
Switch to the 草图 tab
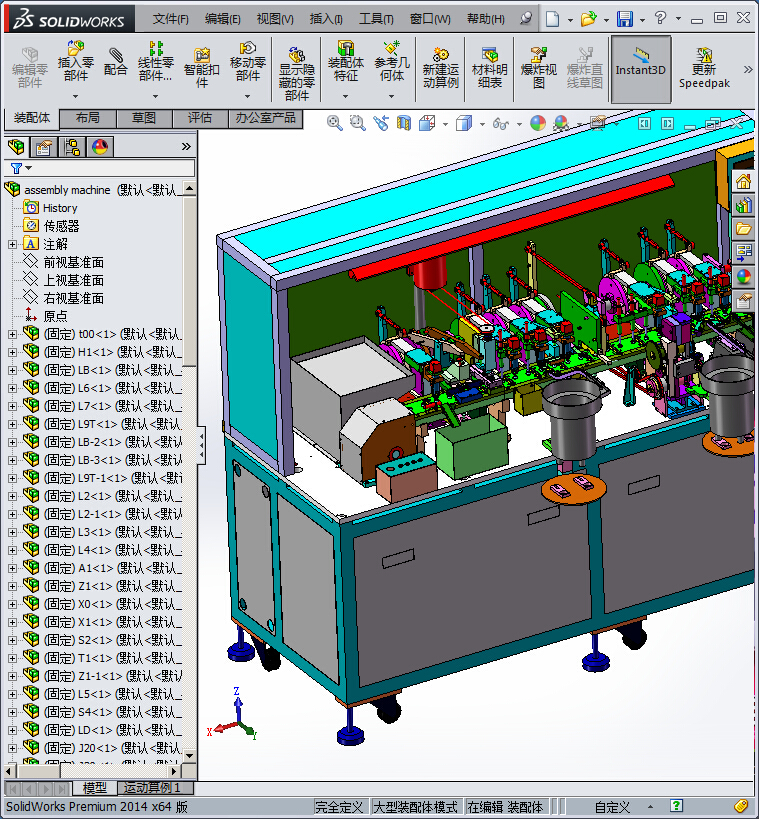(144, 118)
